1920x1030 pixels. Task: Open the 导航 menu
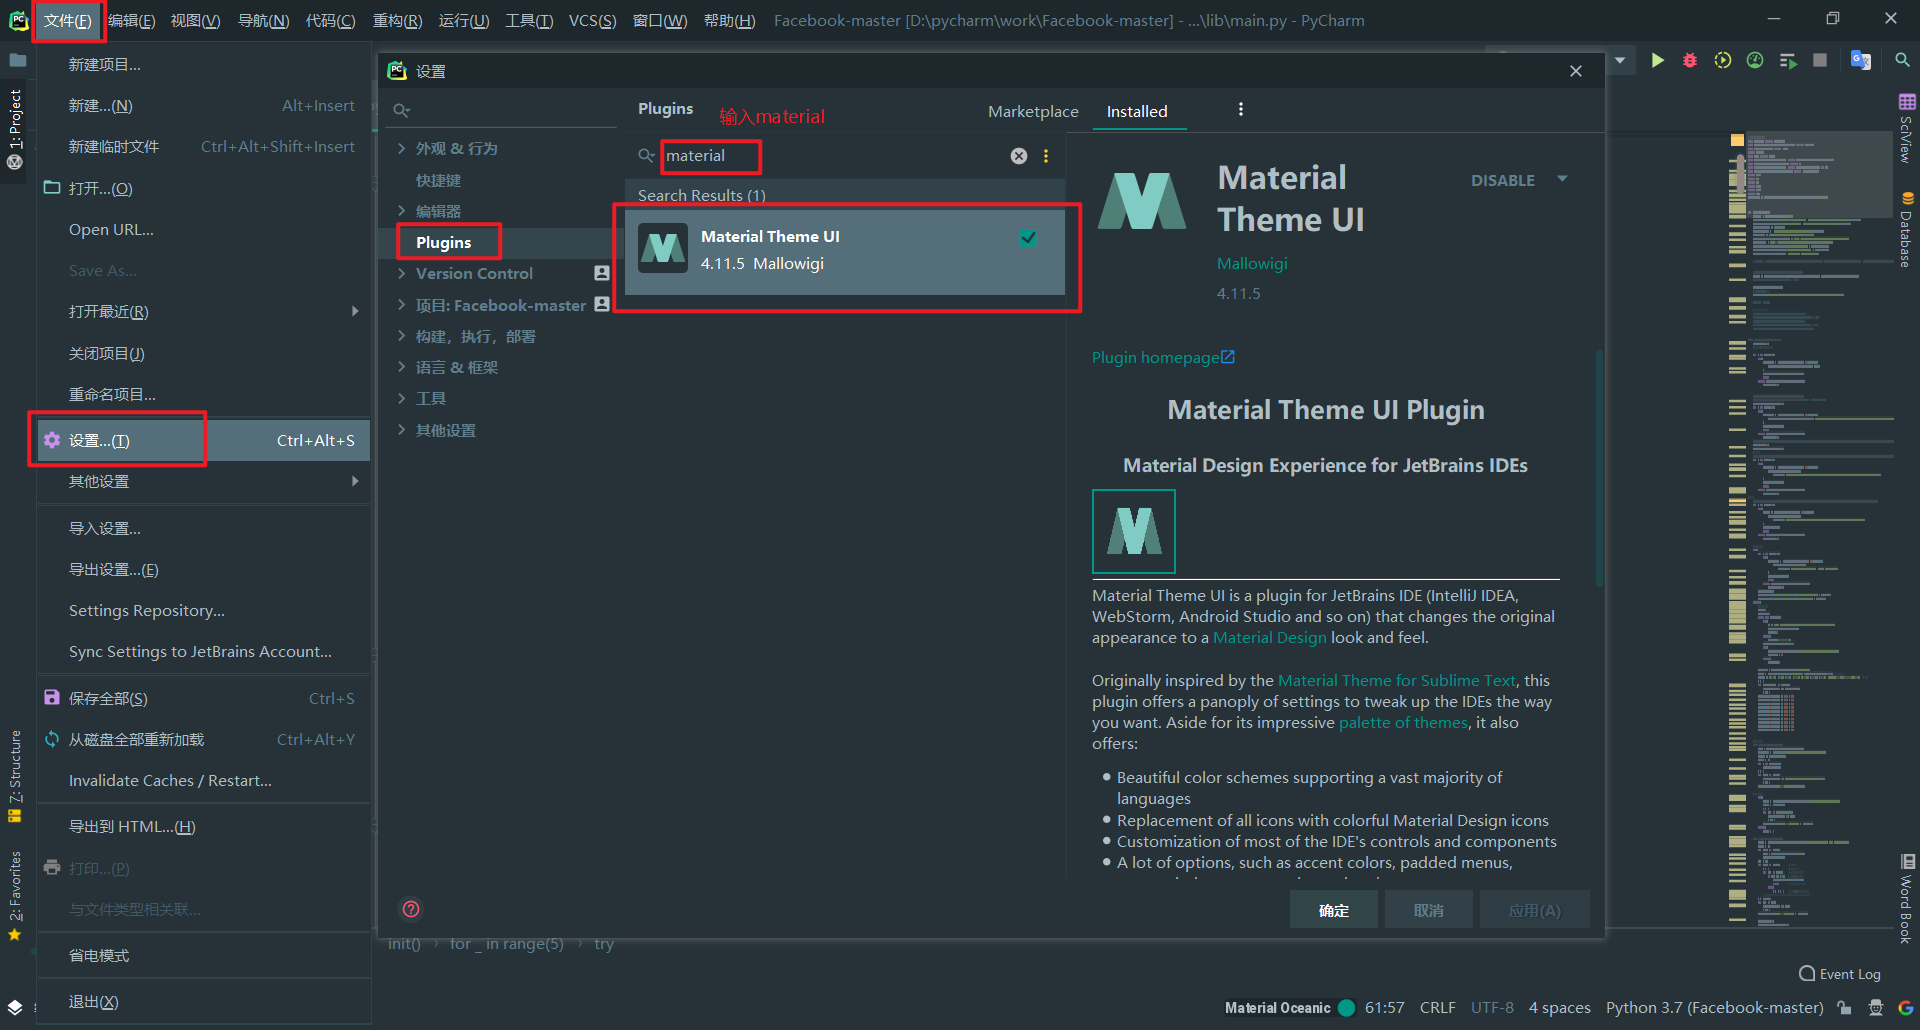pyautogui.click(x=264, y=21)
